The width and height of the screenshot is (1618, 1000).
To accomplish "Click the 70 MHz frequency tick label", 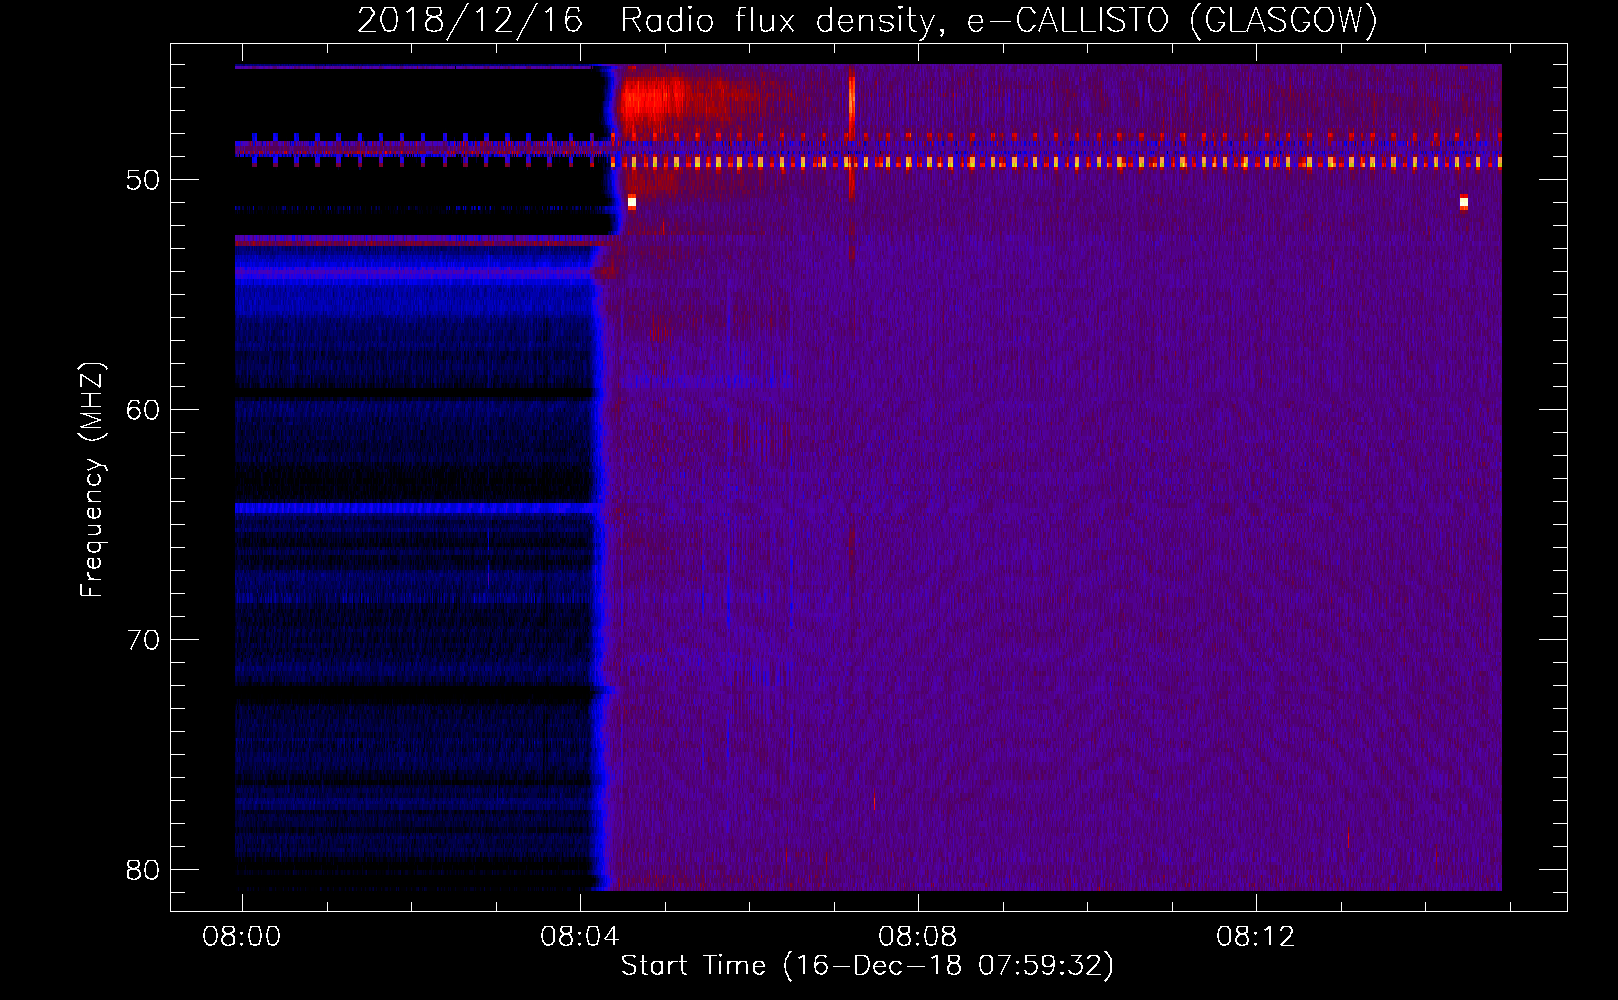I will 143,640.
